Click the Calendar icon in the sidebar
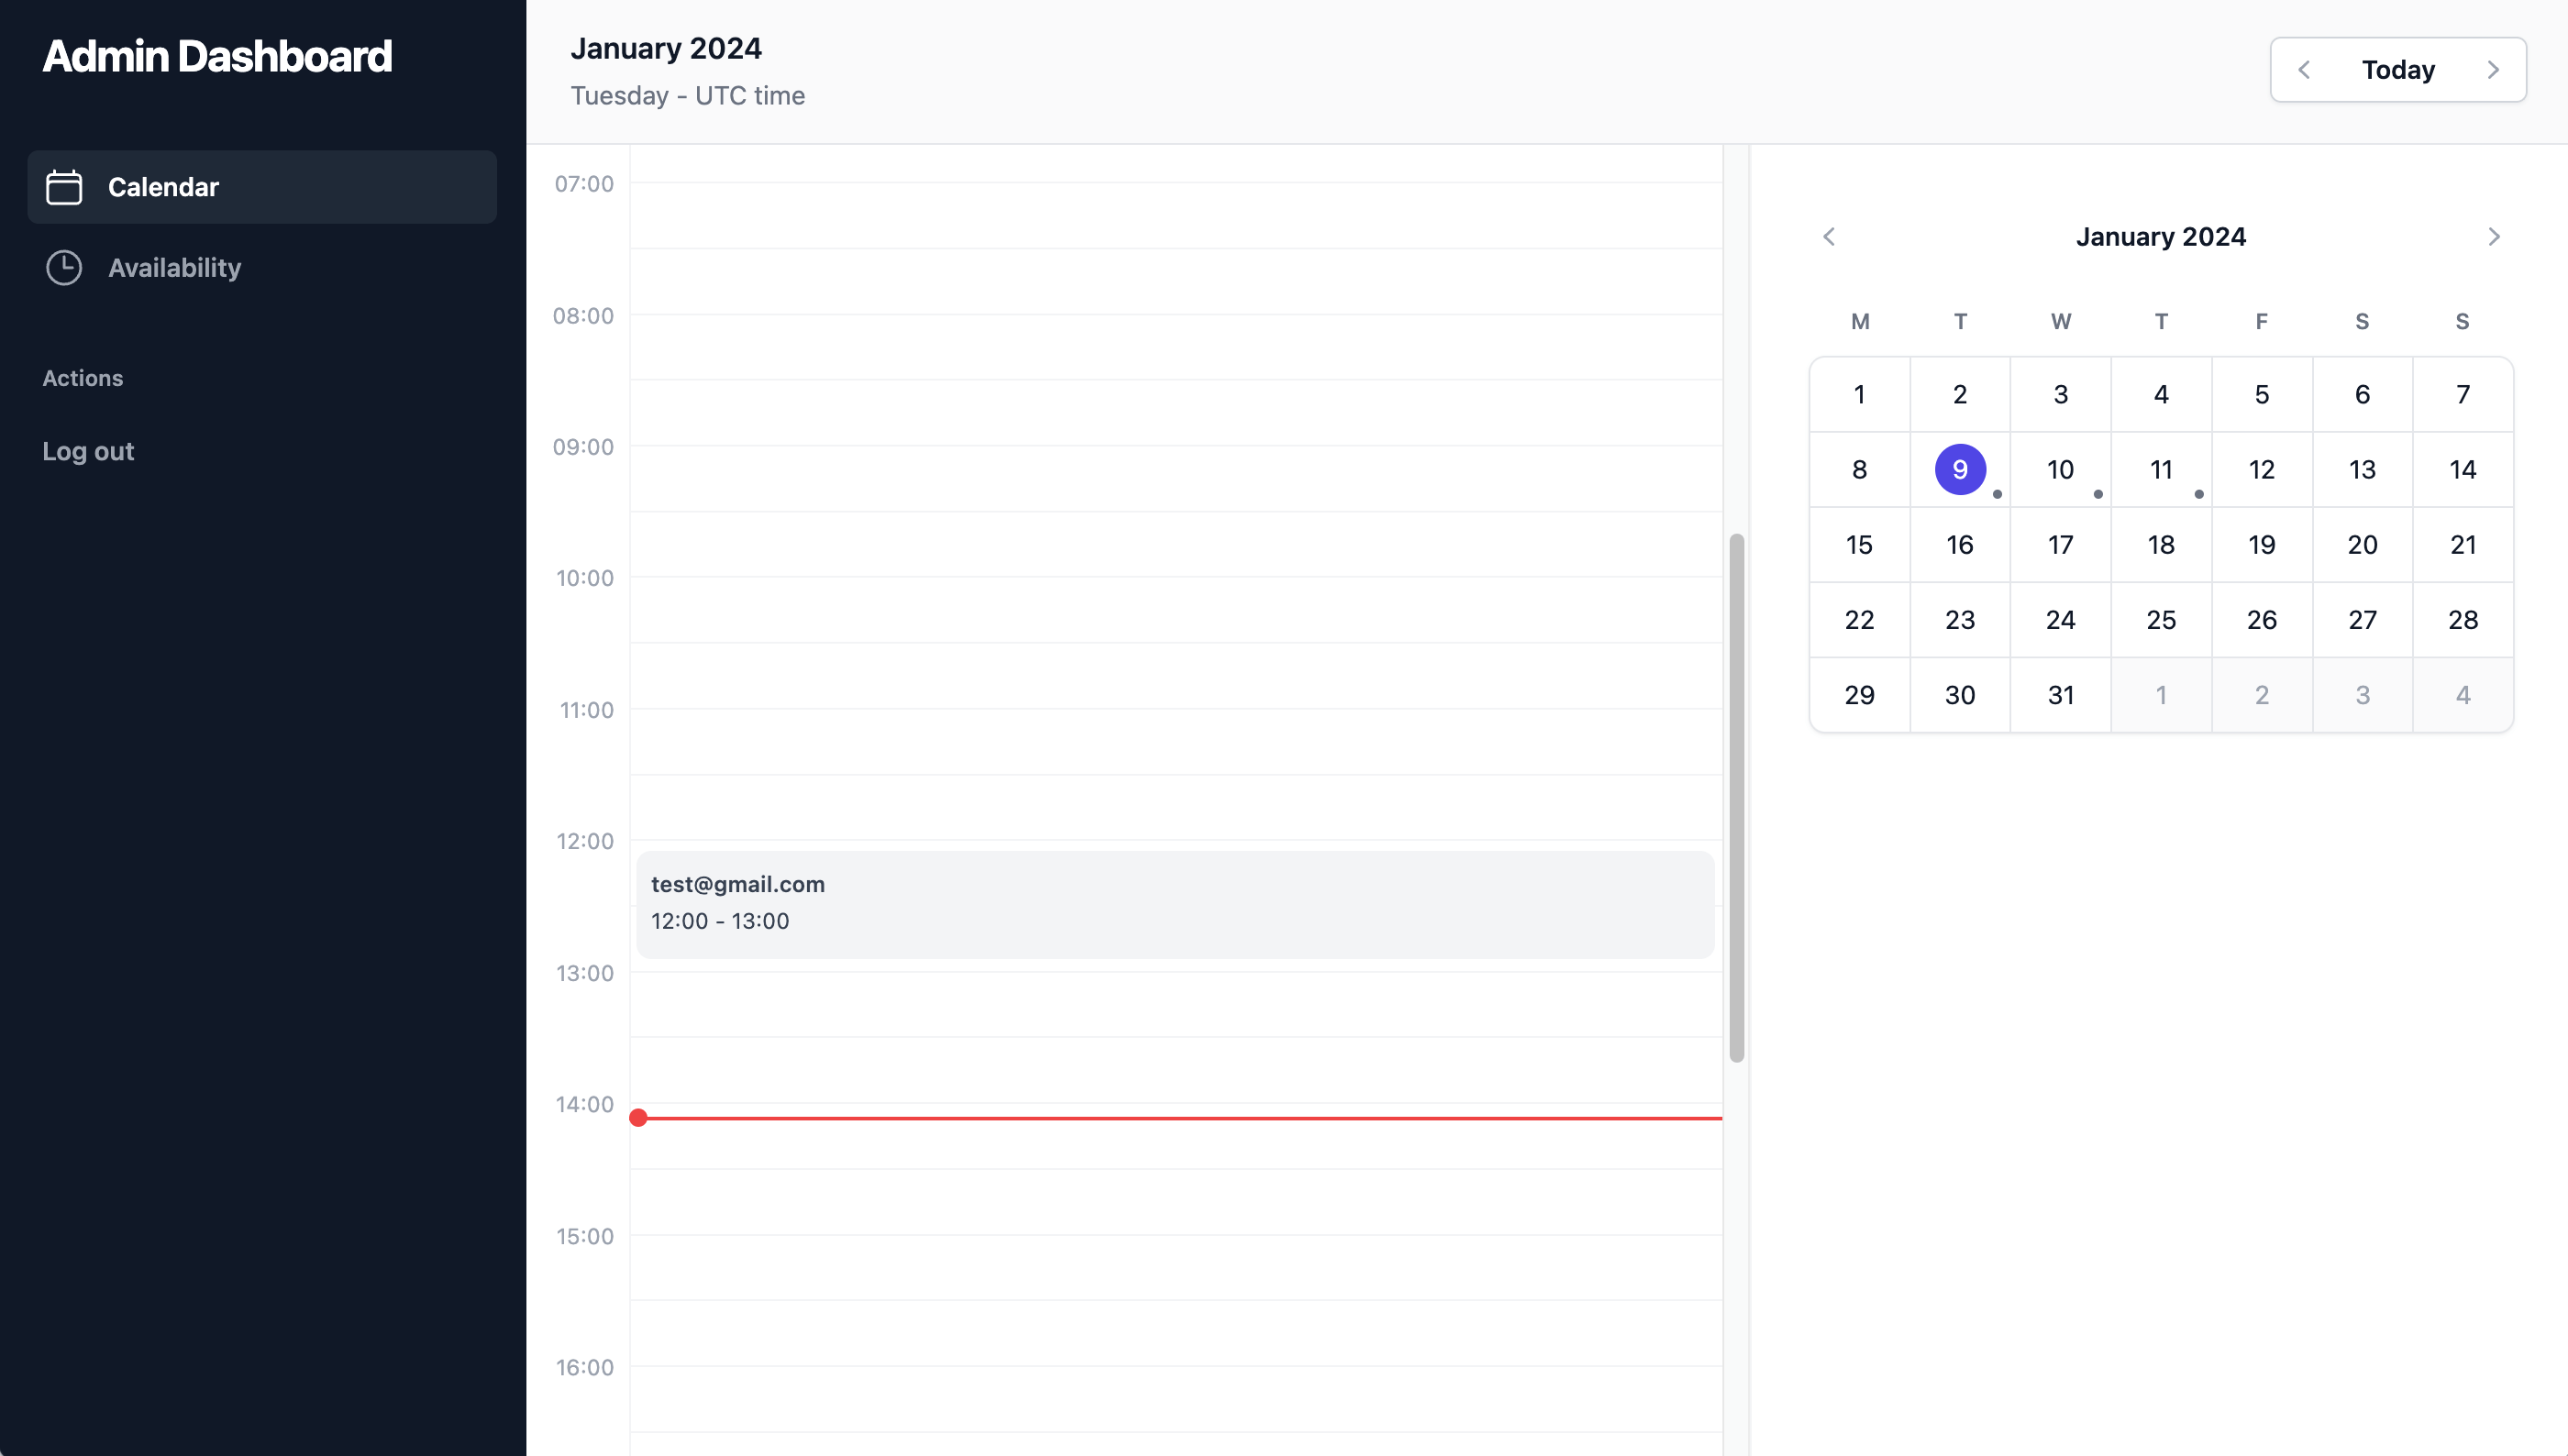 (x=64, y=187)
